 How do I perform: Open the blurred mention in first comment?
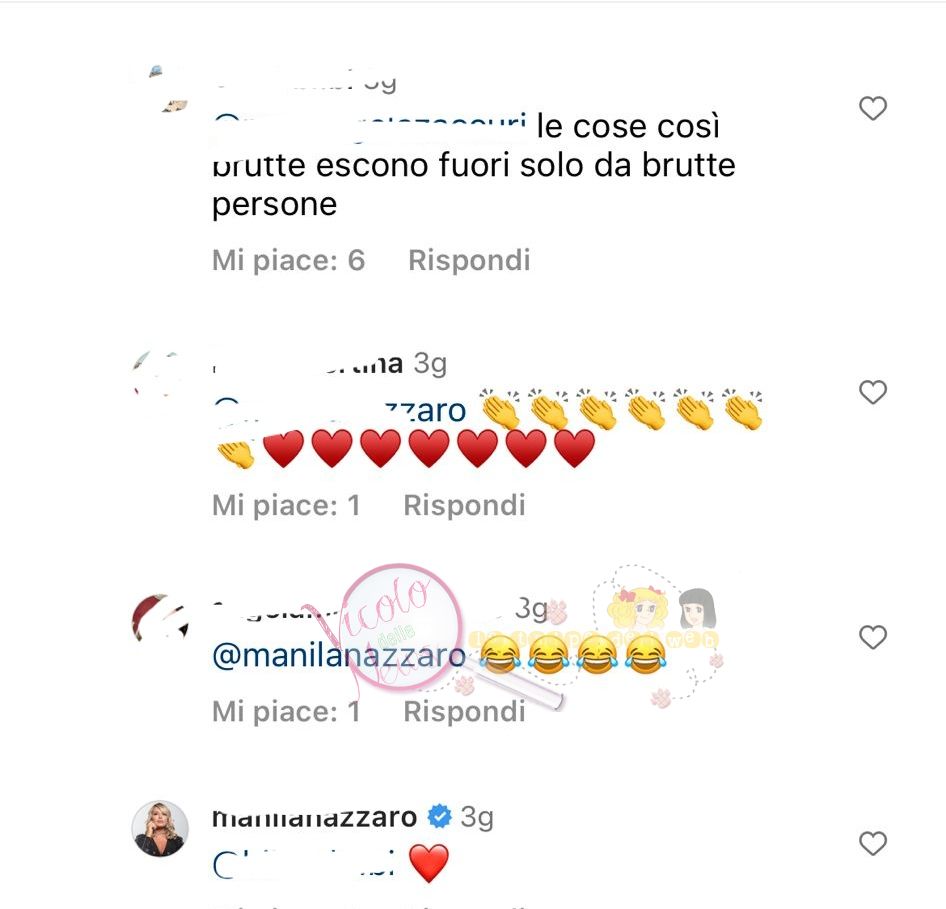point(369,127)
